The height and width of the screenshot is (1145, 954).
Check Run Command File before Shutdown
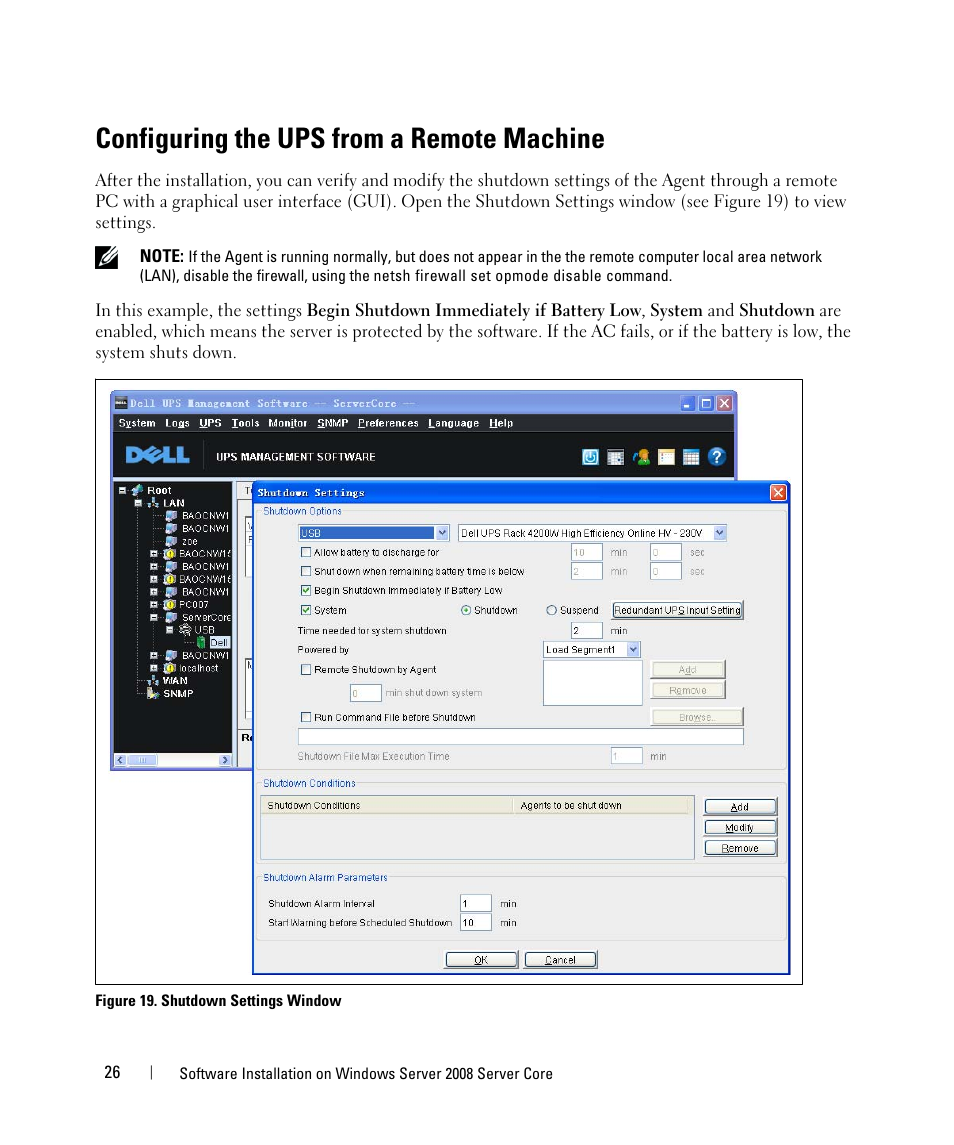[x=306, y=717]
